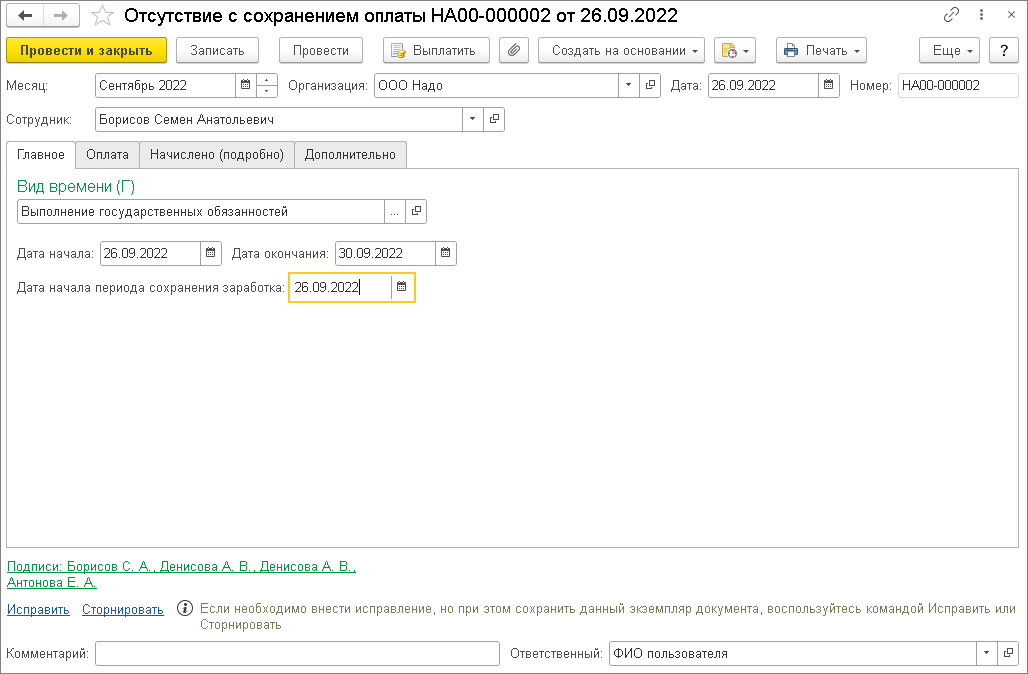The height and width of the screenshot is (674, 1028).
Task: Click the Сторнировать link
Action: pyautogui.click(x=122, y=609)
